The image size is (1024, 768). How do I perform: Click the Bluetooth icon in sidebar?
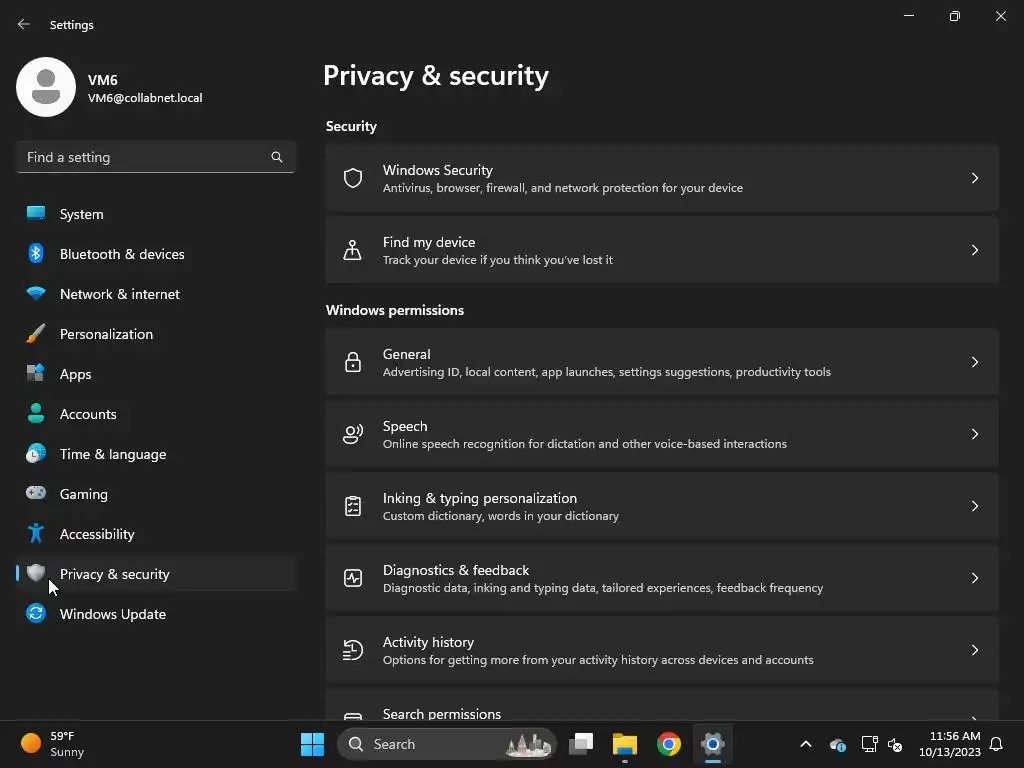click(36, 253)
